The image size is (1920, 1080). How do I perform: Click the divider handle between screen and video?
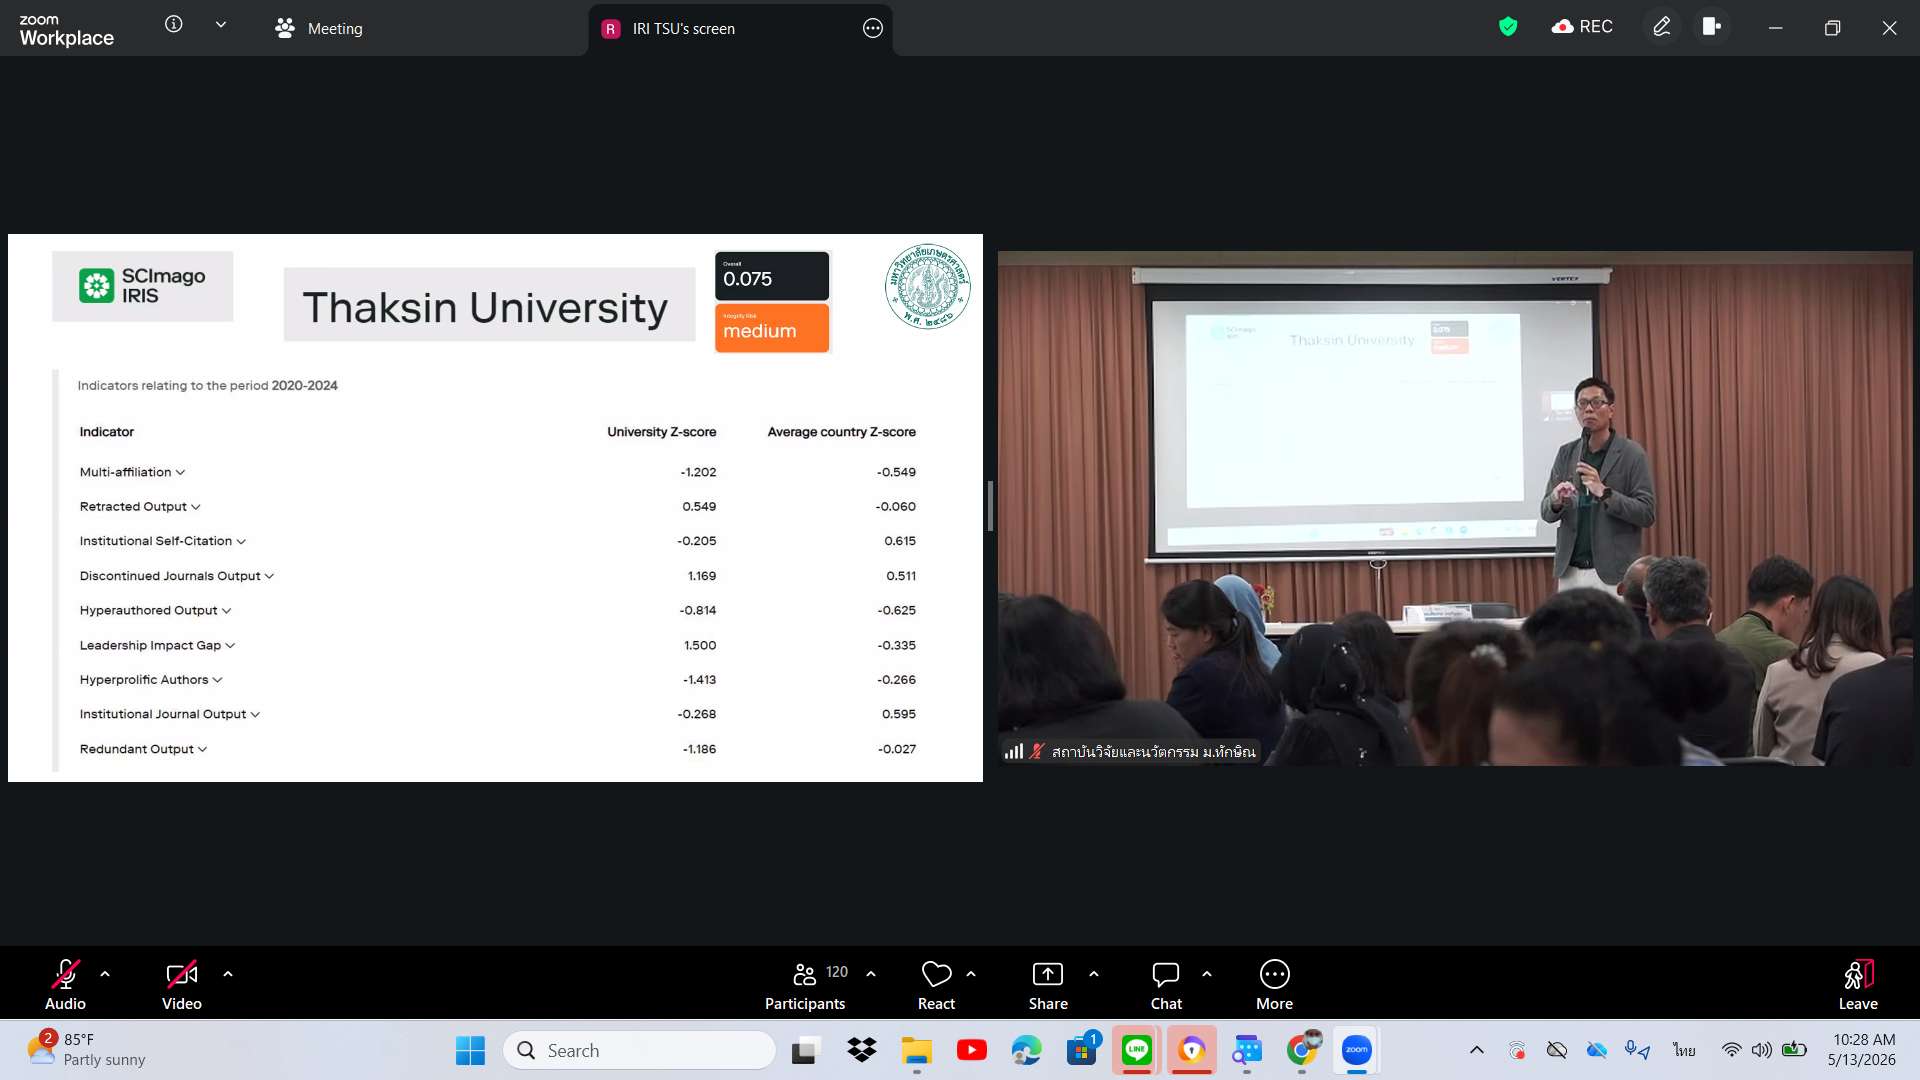990,506
